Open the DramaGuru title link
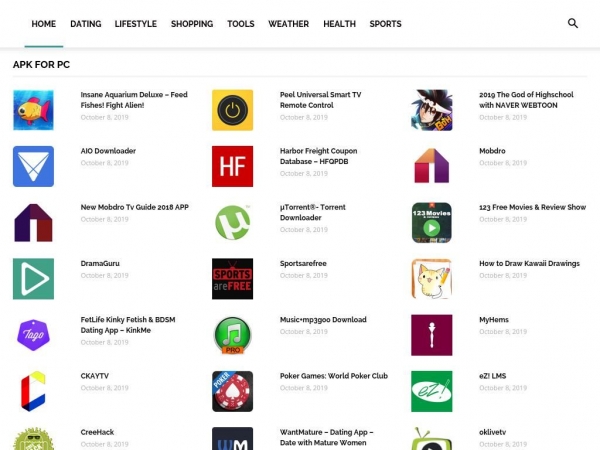The image size is (600, 450). point(100,263)
